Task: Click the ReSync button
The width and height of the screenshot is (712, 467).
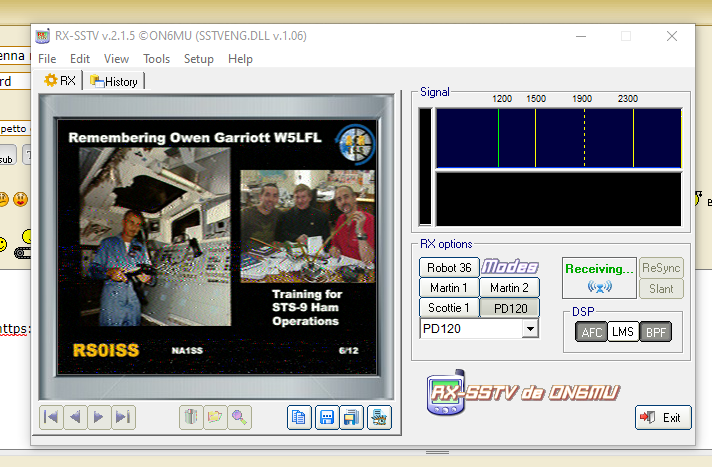Action: [x=661, y=268]
